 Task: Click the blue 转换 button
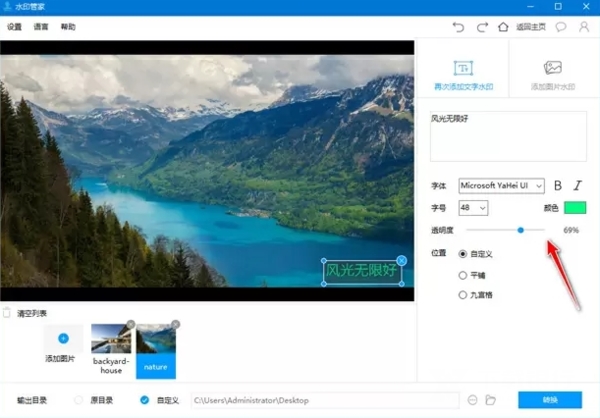coord(549,400)
